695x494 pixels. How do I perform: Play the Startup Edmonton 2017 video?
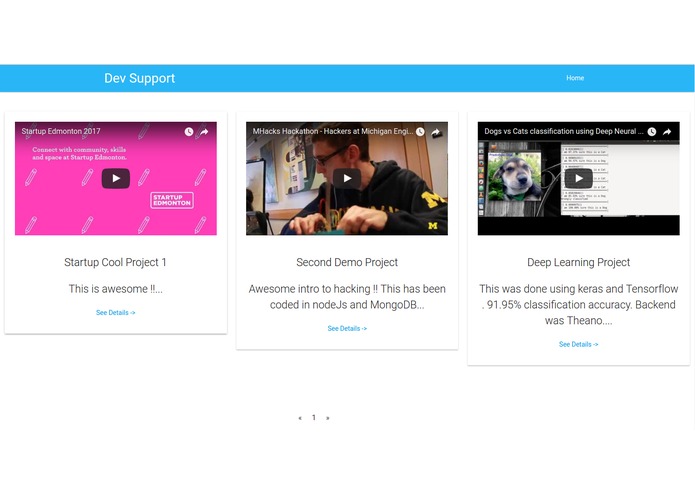click(116, 179)
